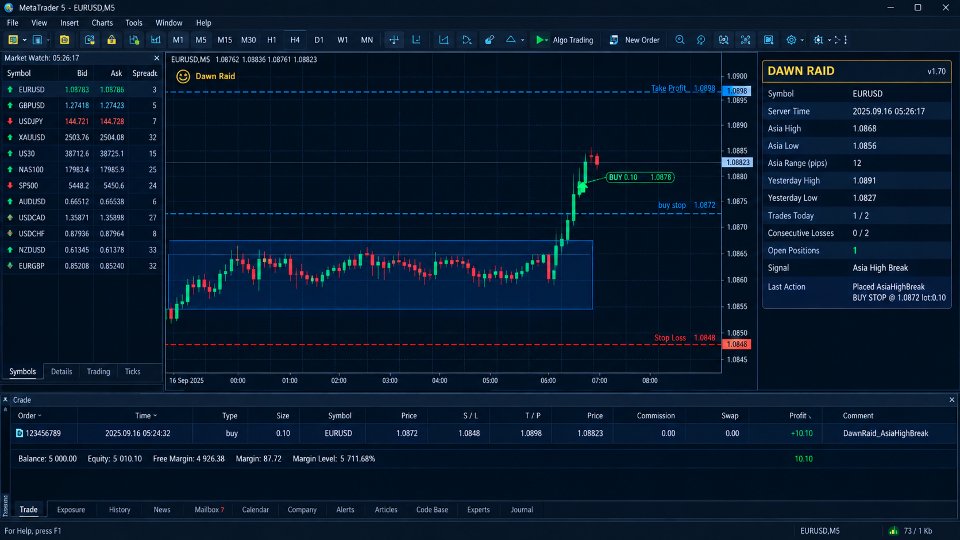Open the Charts menu

pyautogui.click(x=102, y=23)
